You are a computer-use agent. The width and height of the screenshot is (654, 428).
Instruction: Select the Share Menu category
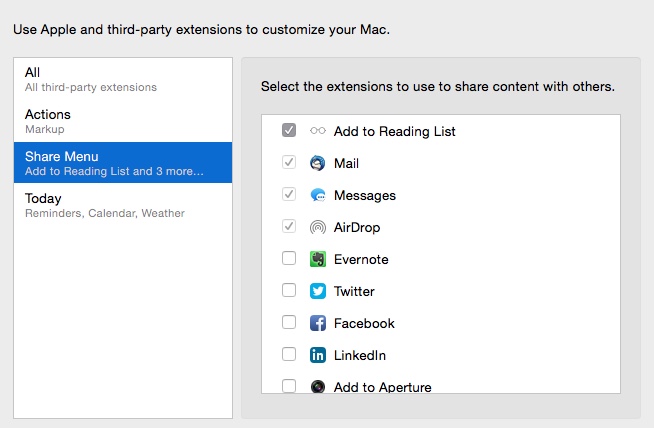[123, 163]
